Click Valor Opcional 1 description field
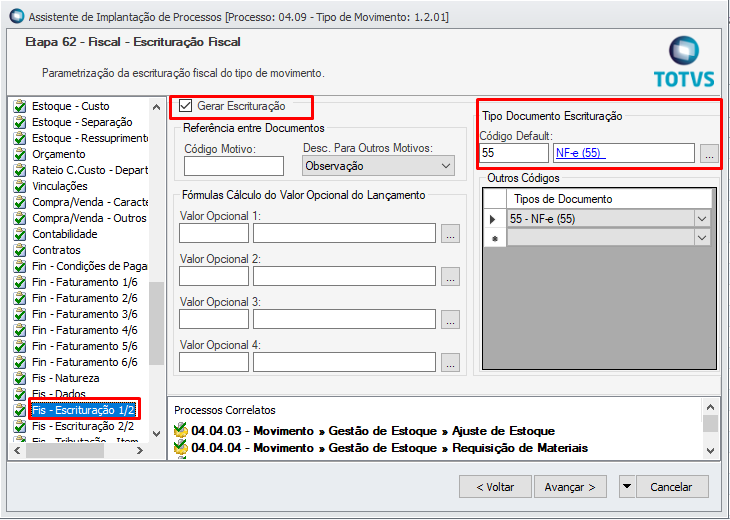The height and width of the screenshot is (520, 730). (x=344, y=233)
